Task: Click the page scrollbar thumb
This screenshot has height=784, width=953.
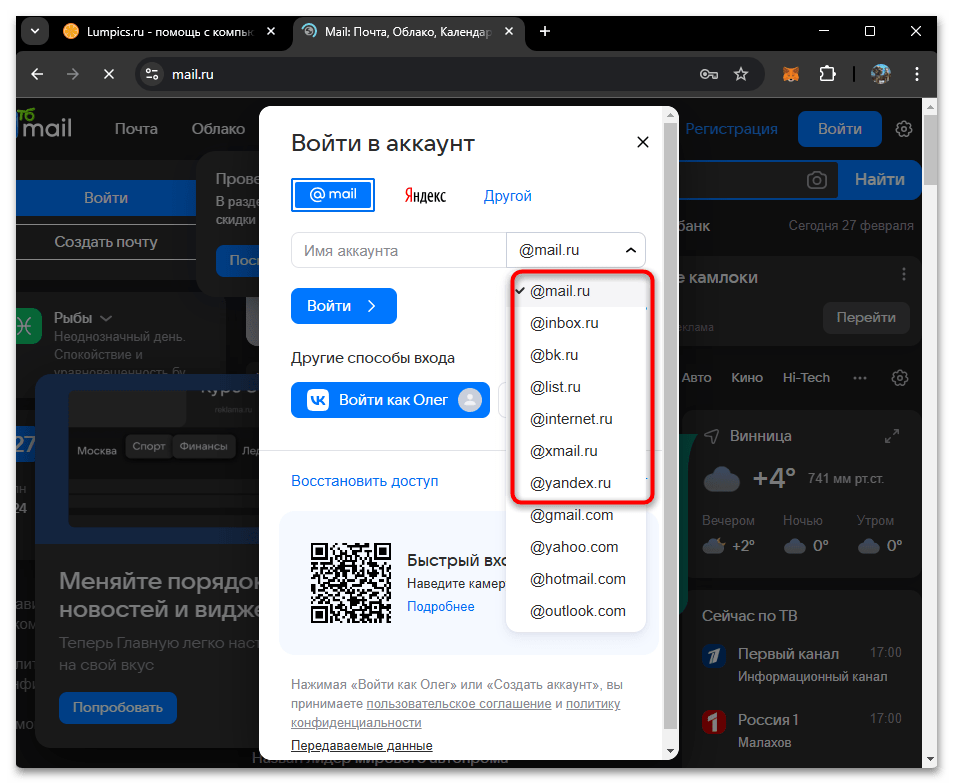Action: click(930, 149)
